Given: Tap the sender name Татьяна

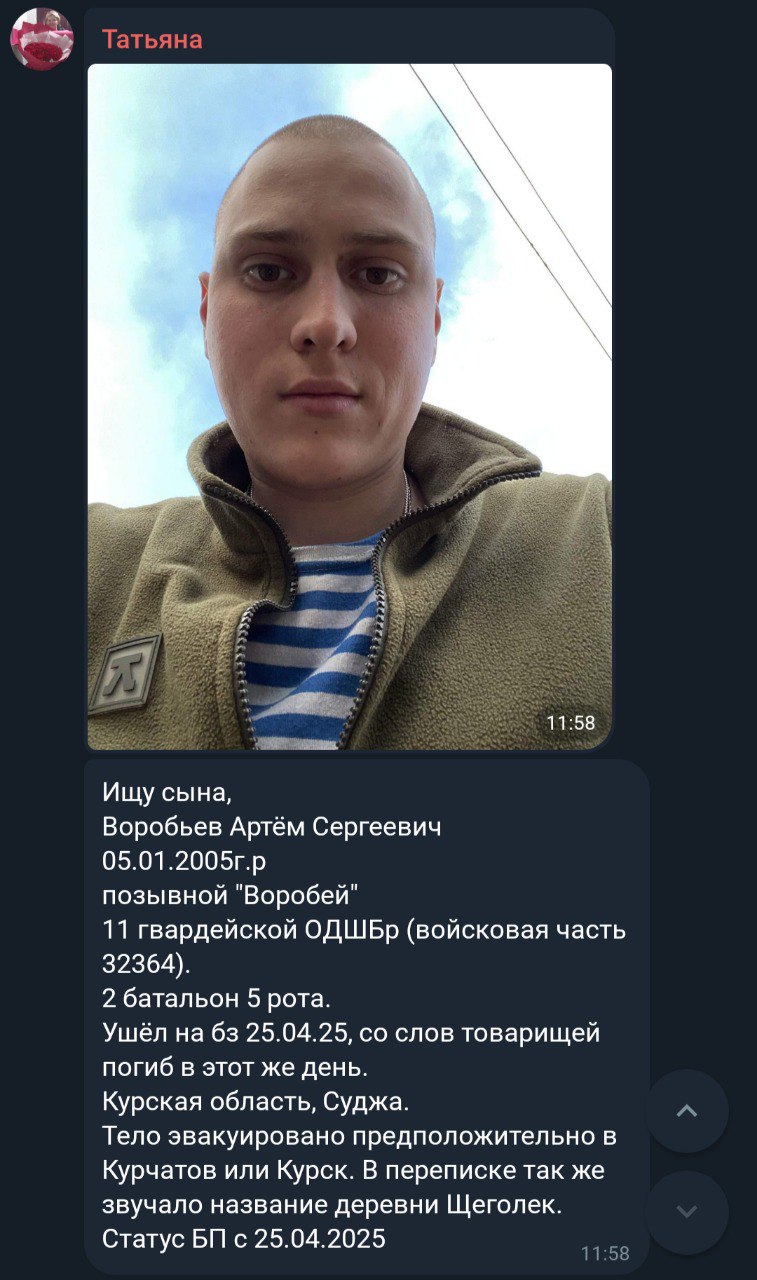Looking at the screenshot, I should pos(152,39).
